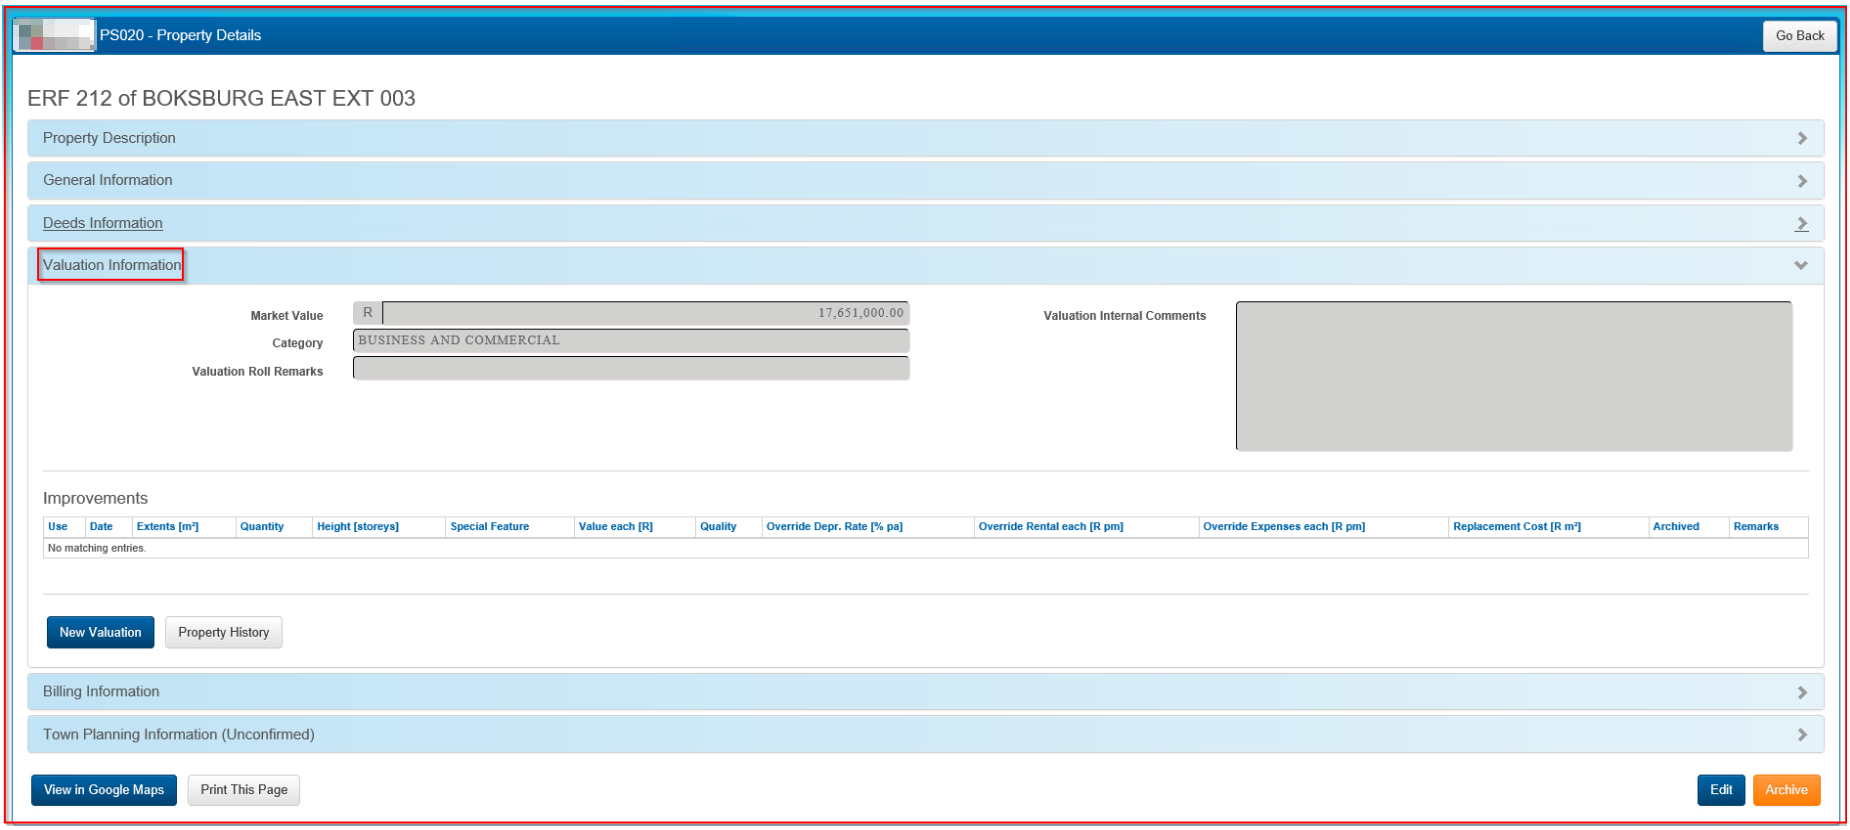Sort improvements by Quantity column
The image size is (1850, 830).
pyautogui.click(x=262, y=527)
